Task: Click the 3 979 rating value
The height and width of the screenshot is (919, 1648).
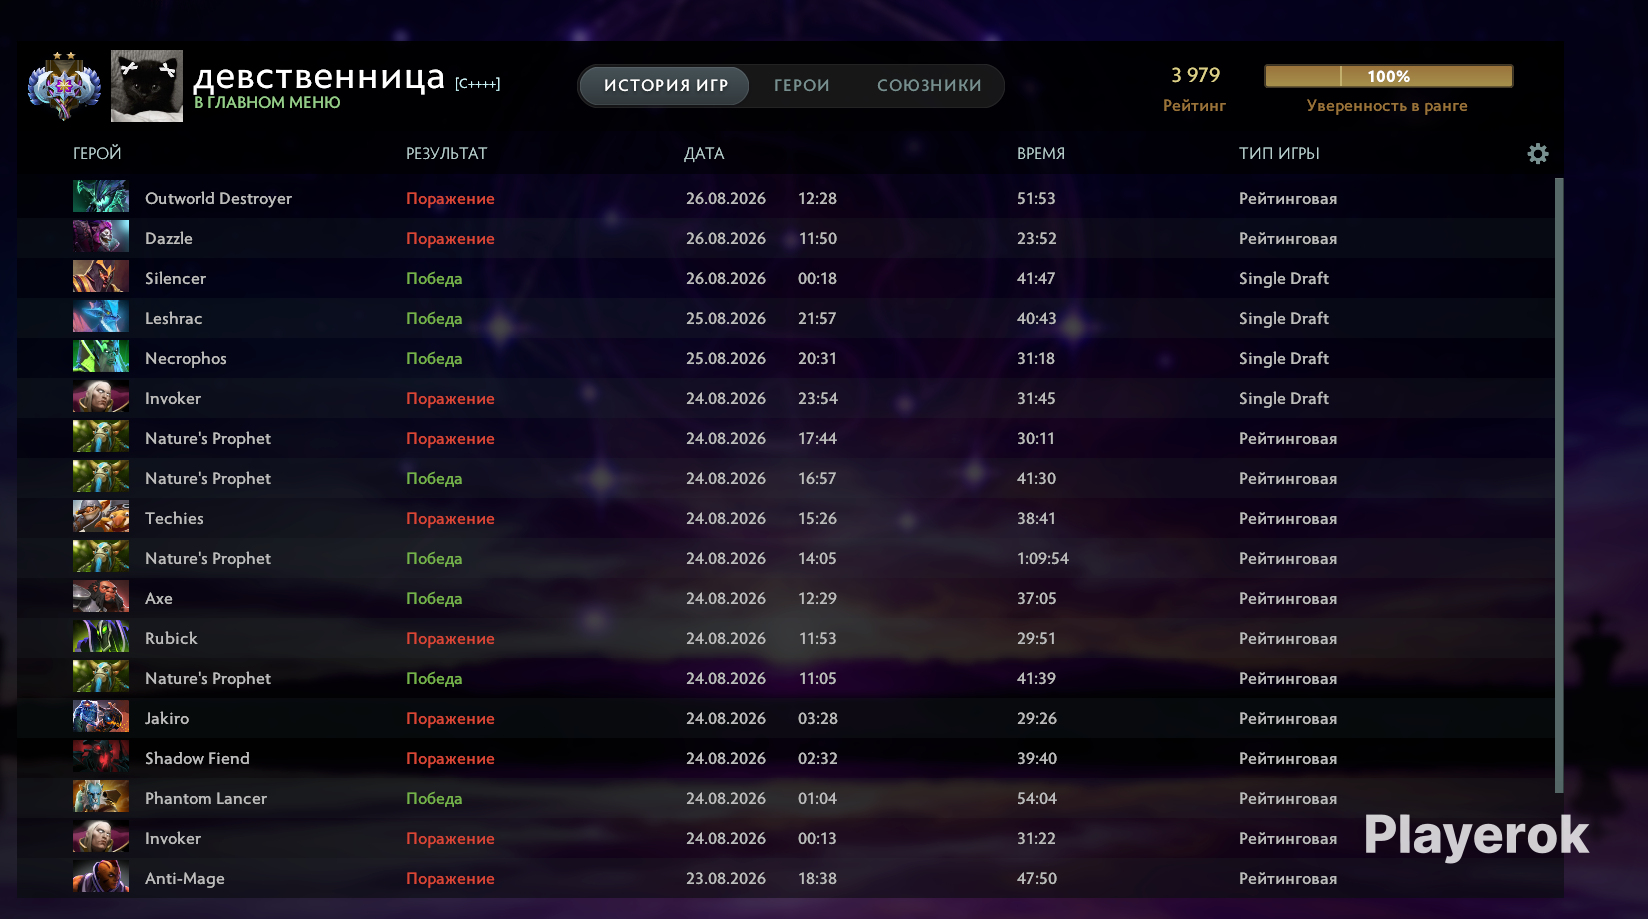Action: coord(1196,75)
